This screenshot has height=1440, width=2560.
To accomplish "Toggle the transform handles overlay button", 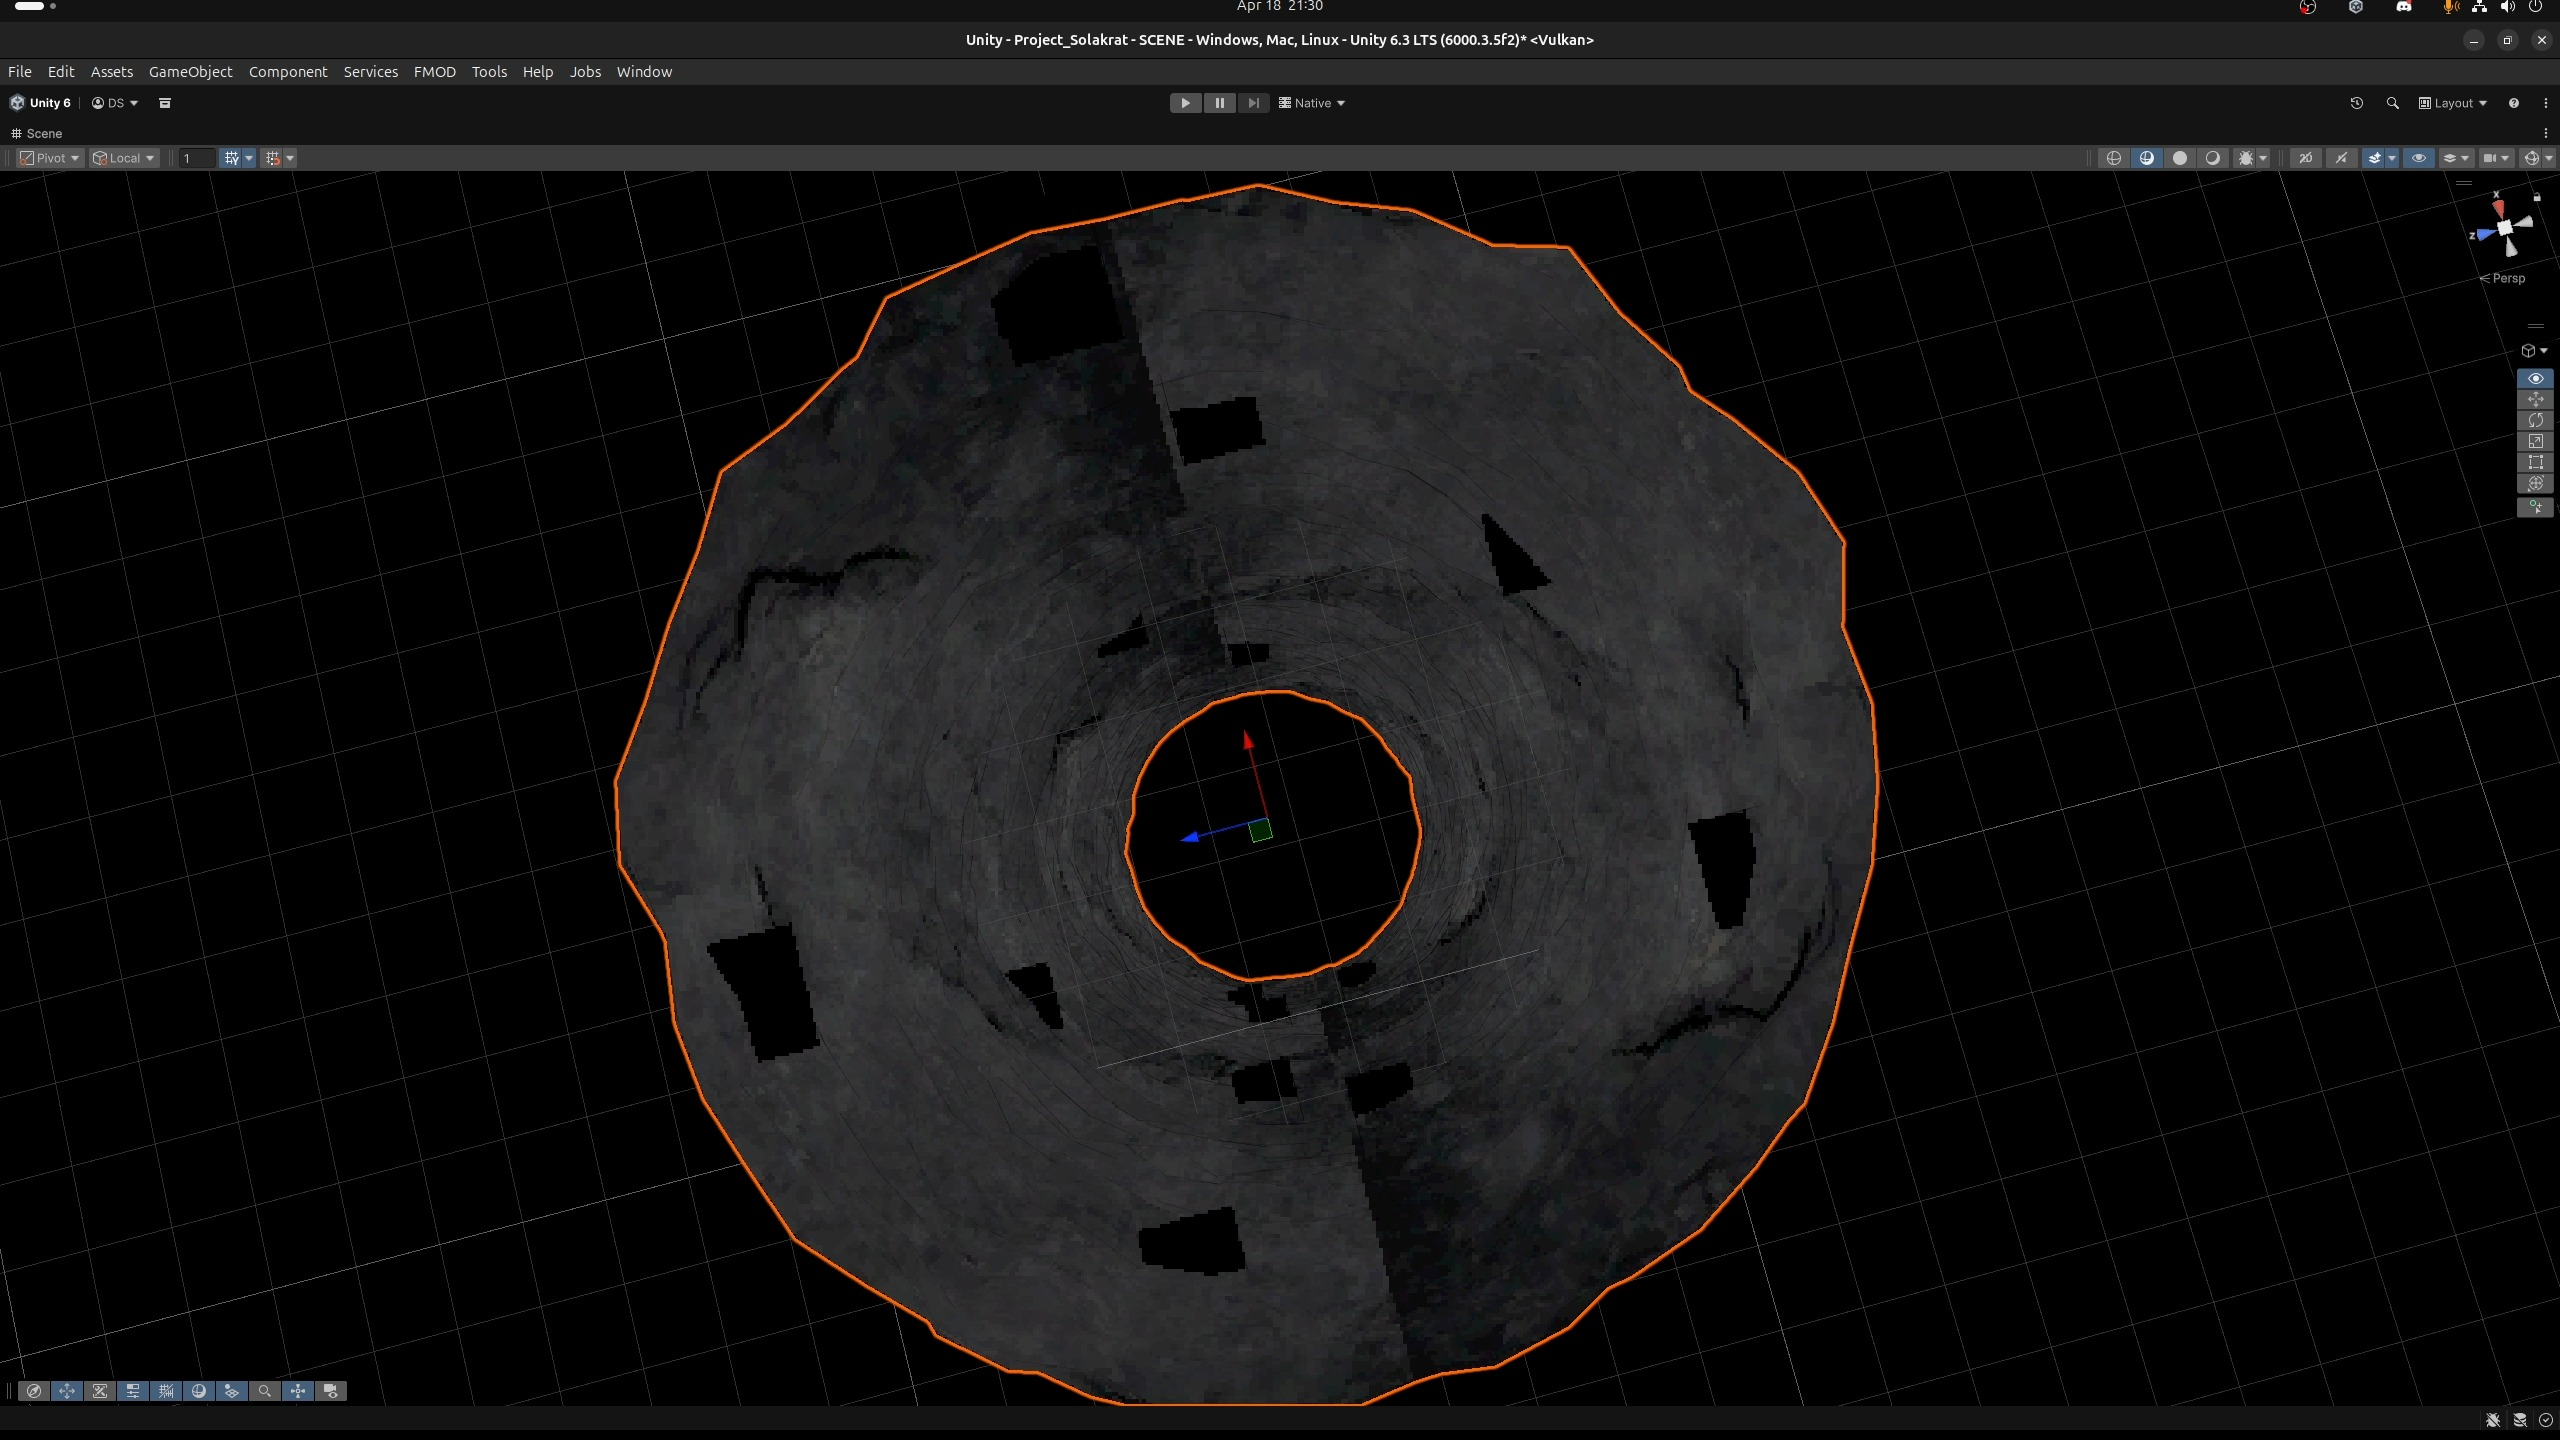I will 298,1391.
